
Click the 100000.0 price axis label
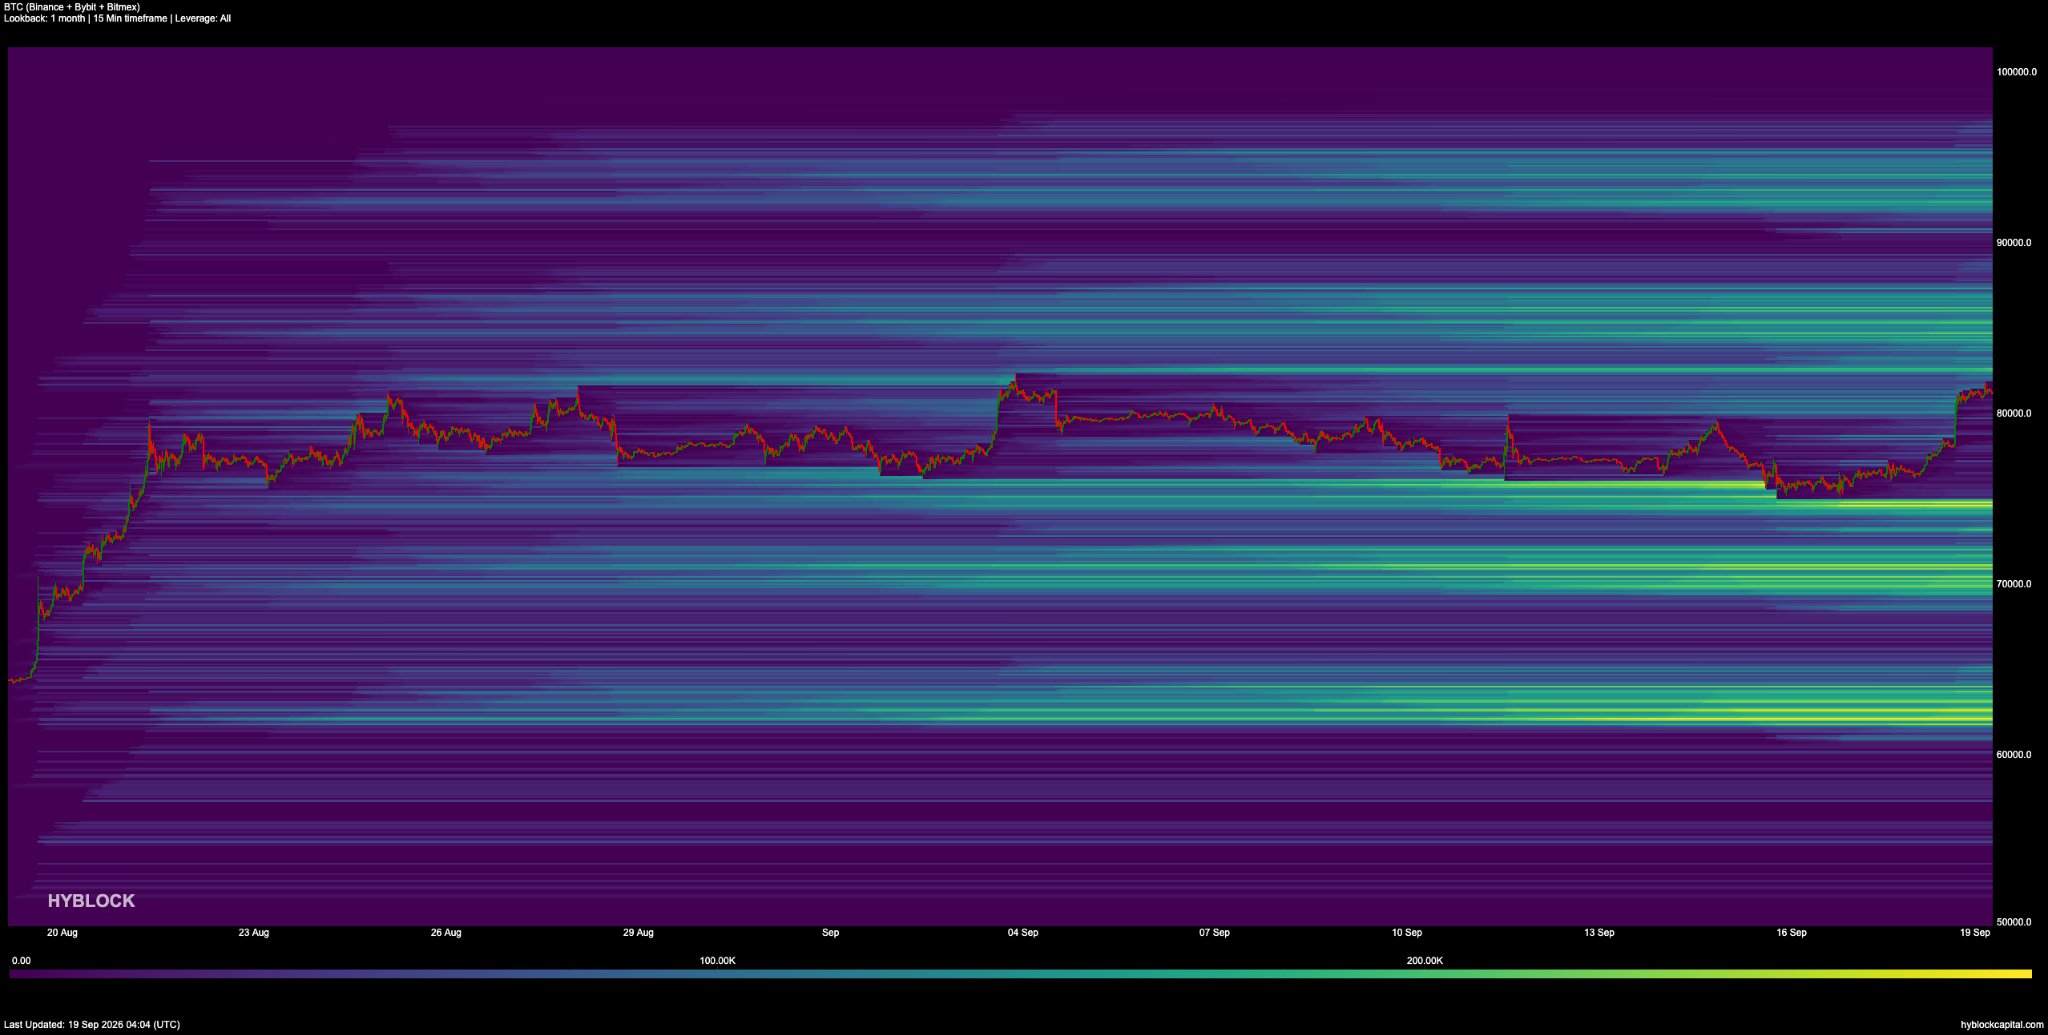2016,72
